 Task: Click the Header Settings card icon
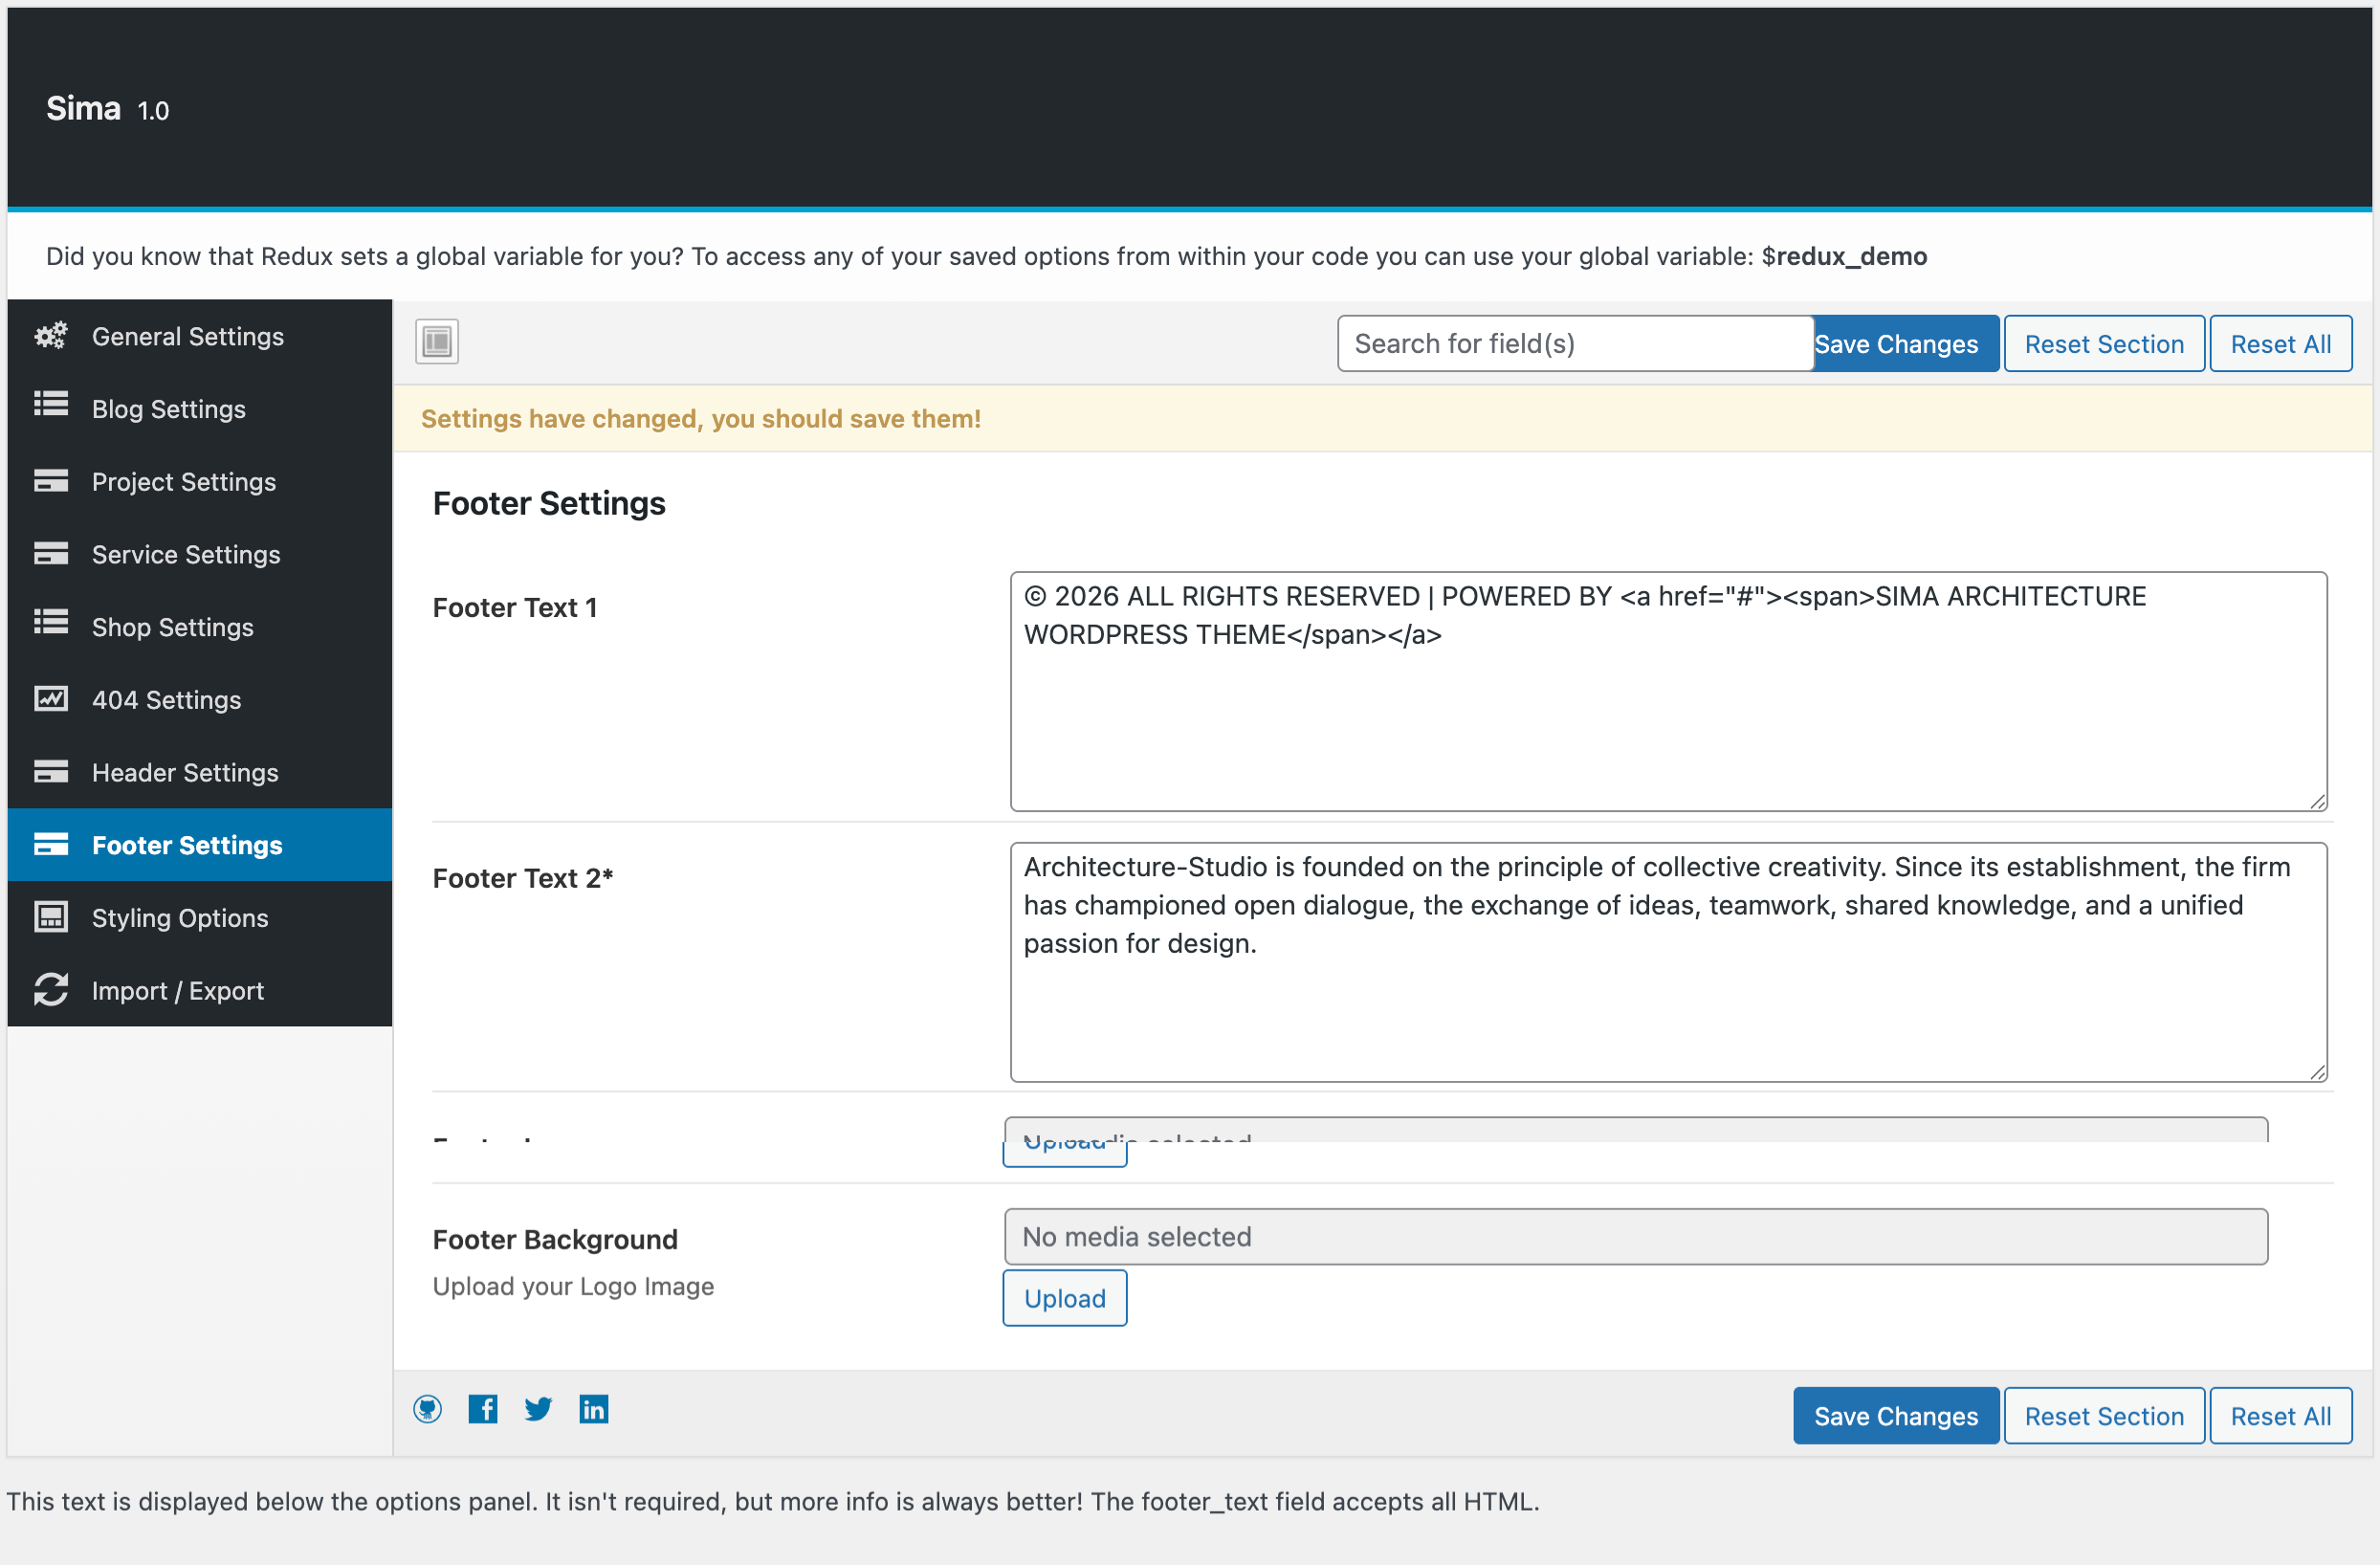click(51, 772)
